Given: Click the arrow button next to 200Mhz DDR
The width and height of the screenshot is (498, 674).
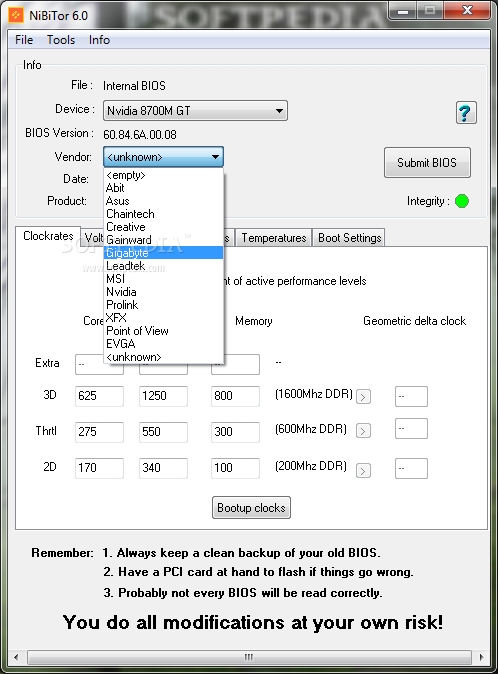Looking at the screenshot, I should click(x=363, y=471).
